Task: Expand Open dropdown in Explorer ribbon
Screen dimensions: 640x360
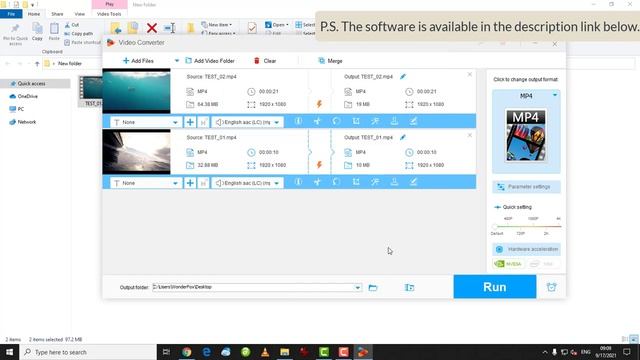Action: tap(277, 25)
